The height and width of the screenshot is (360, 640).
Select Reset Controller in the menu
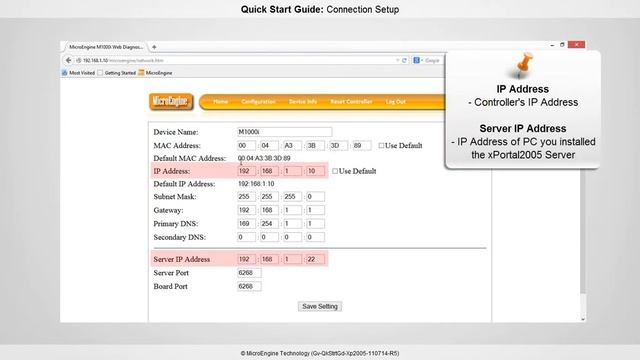pyautogui.click(x=351, y=102)
